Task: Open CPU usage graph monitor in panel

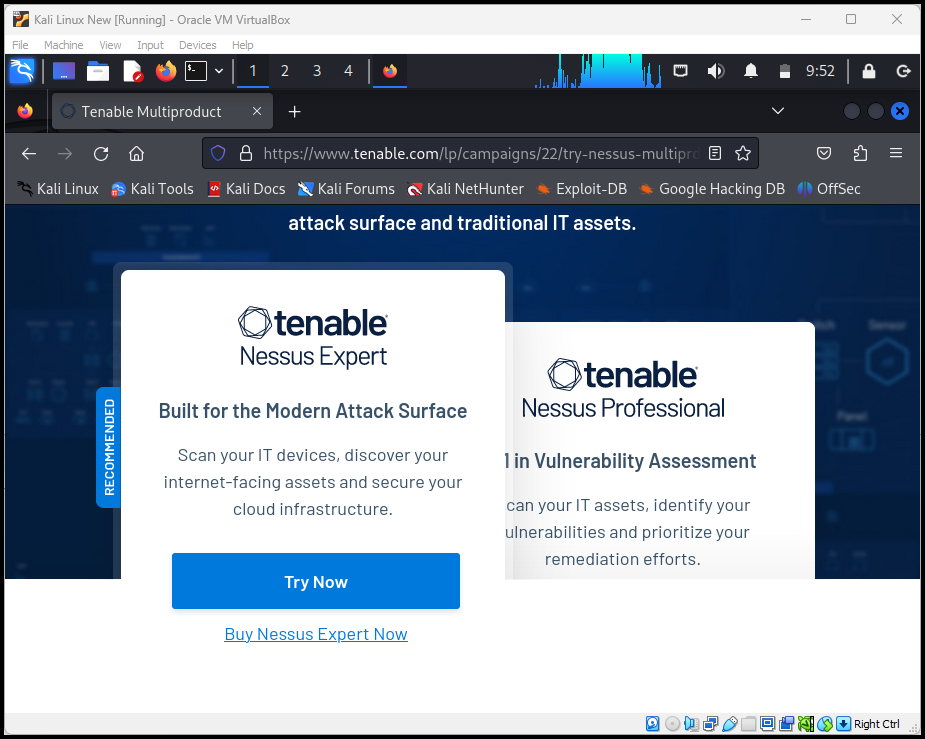Action: point(598,71)
